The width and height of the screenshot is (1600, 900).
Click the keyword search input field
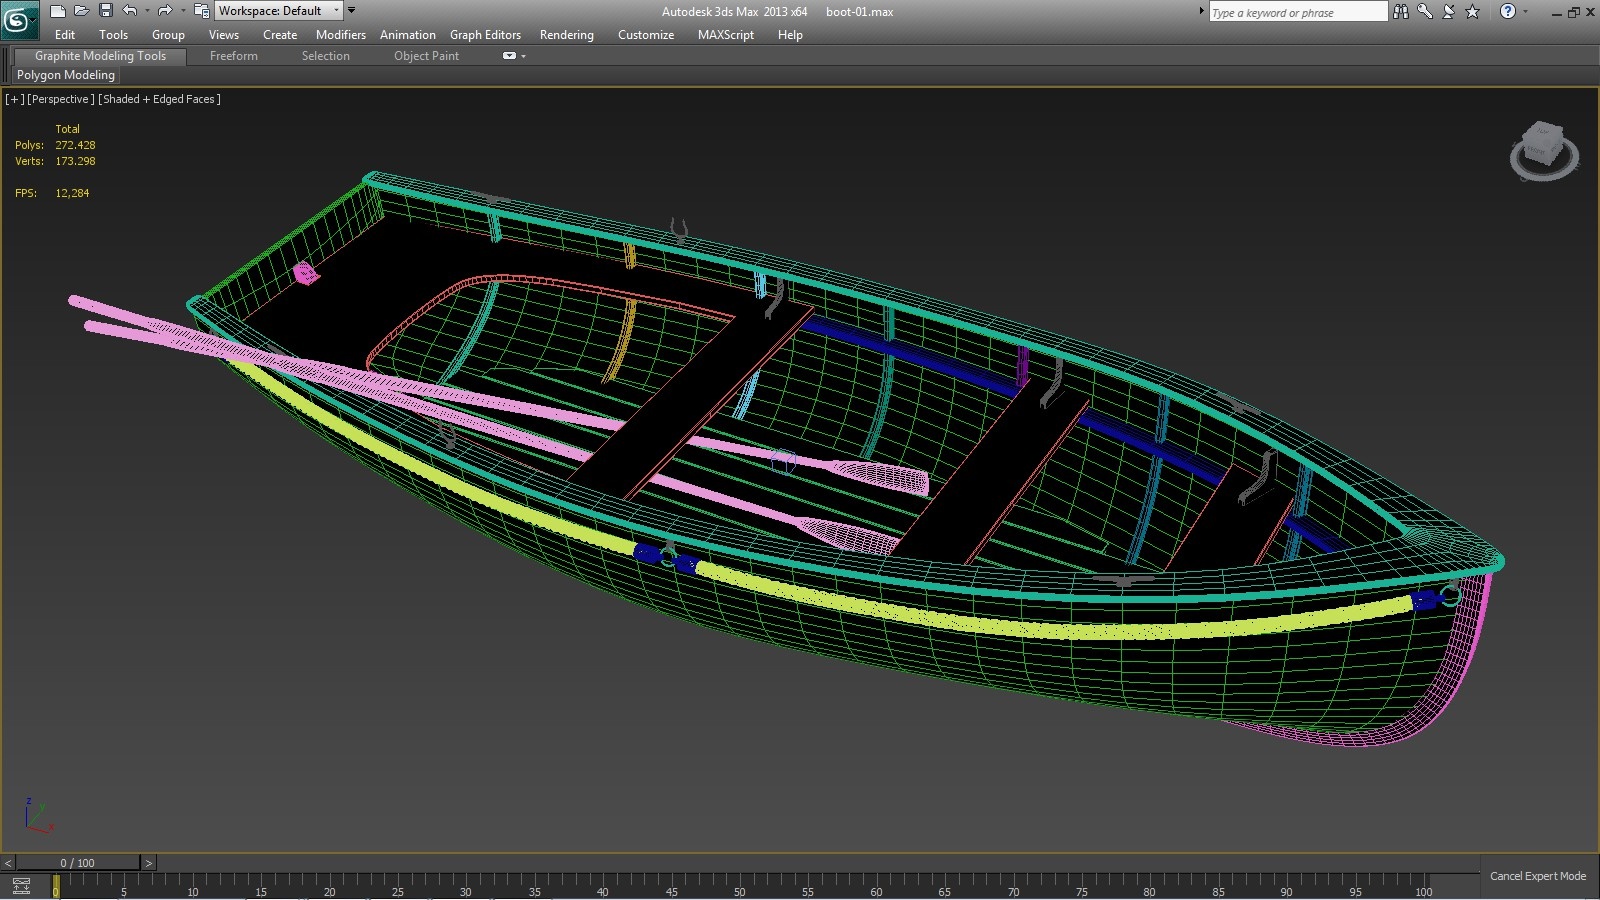click(1298, 12)
